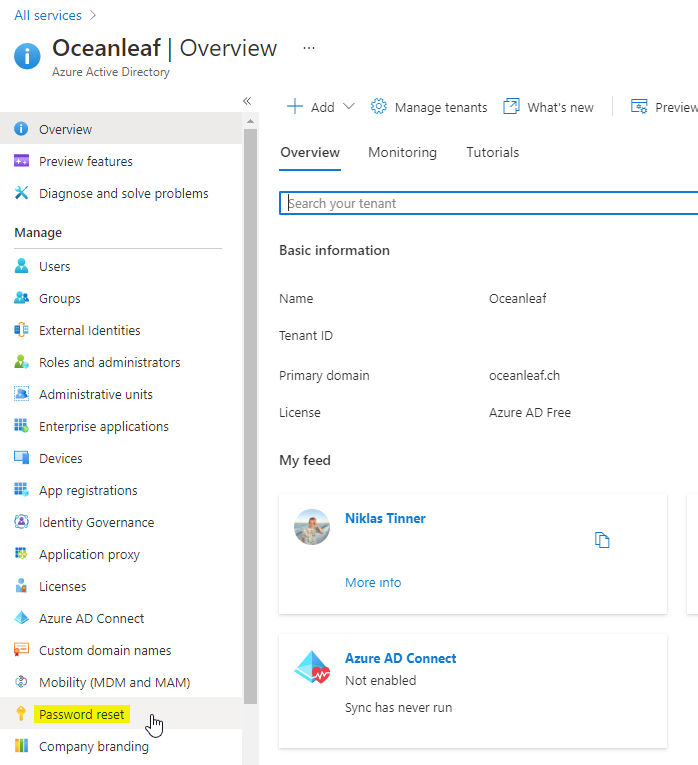The height and width of the screenshot is (765, 698).
Task: Click the Custom domain names icon
Action: pyautogui.click(x=21, y=650)
